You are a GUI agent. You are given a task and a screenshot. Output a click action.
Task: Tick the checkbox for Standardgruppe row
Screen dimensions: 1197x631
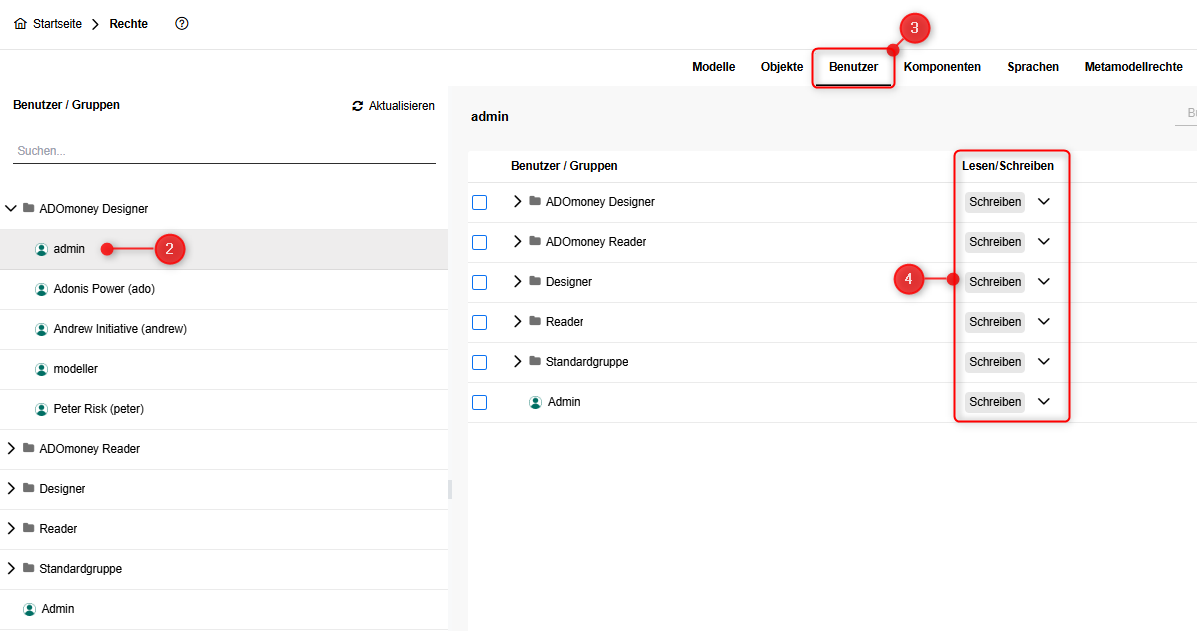(x=479, y=362)
